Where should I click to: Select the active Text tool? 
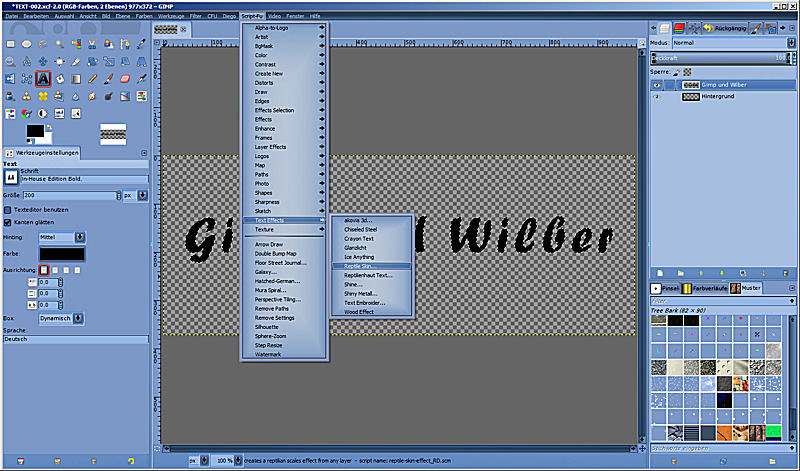pyautogui.click(x=43, y=79)
